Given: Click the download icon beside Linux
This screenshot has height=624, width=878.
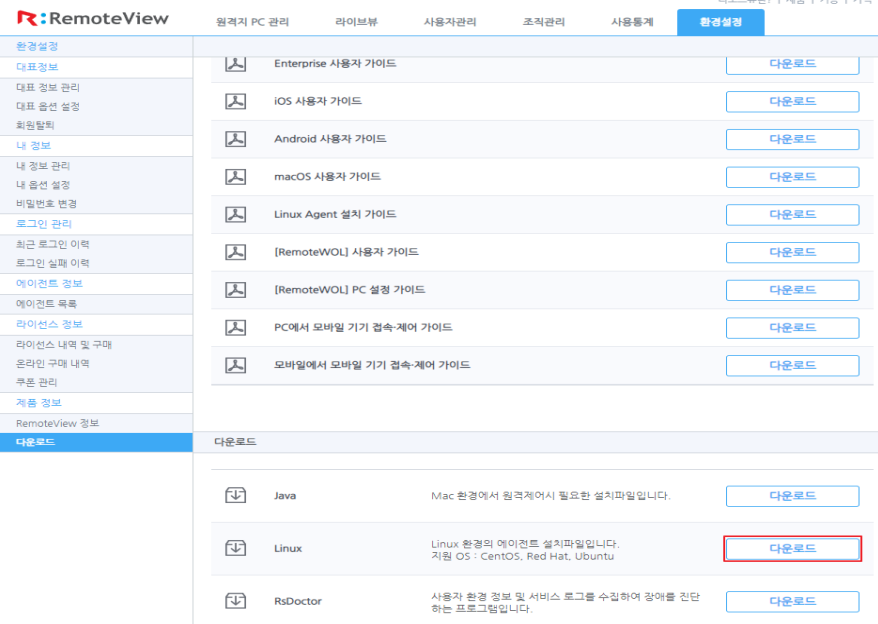Looking at the screenshot, I should [x=235, y=548].
